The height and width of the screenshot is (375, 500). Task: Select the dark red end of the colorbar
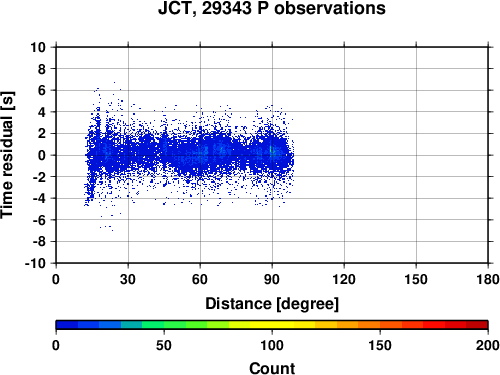click(x=477, y=325)
